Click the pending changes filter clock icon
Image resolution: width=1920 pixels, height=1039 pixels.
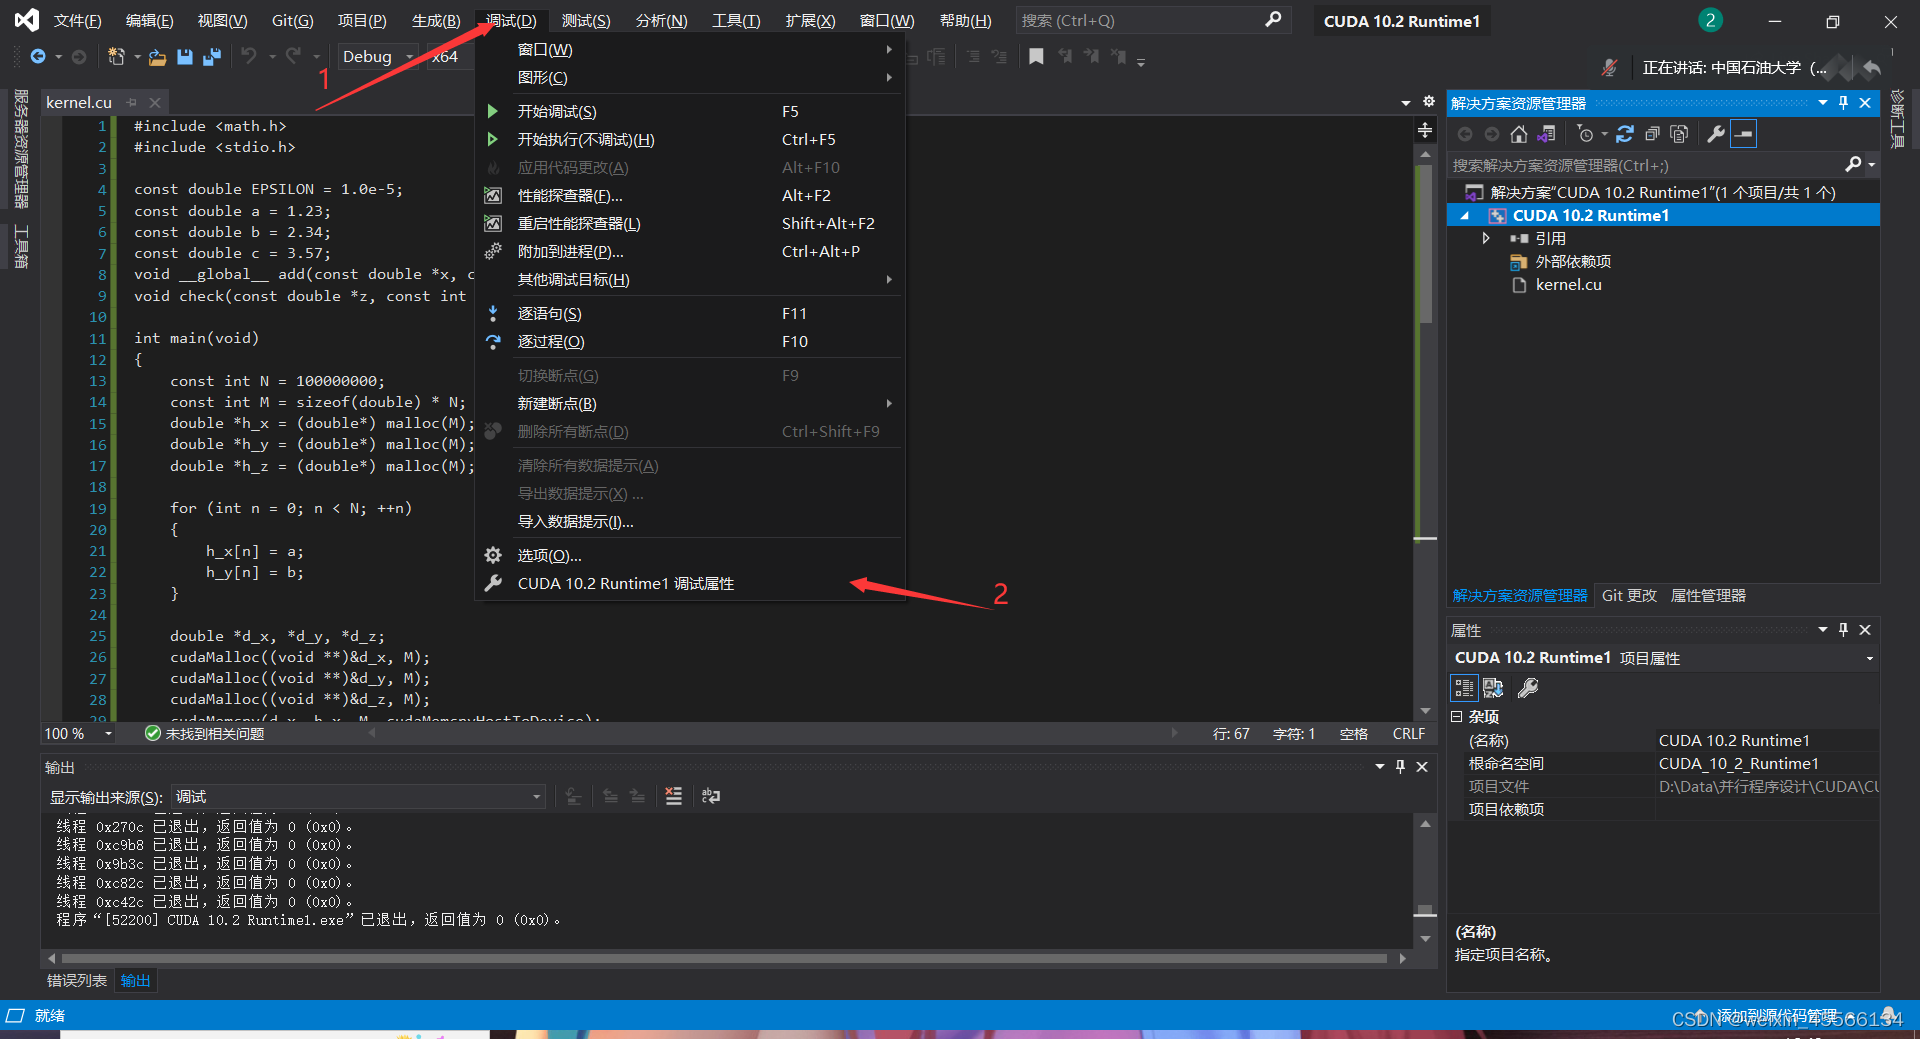pyautogui.click(x=1585, y=134)
